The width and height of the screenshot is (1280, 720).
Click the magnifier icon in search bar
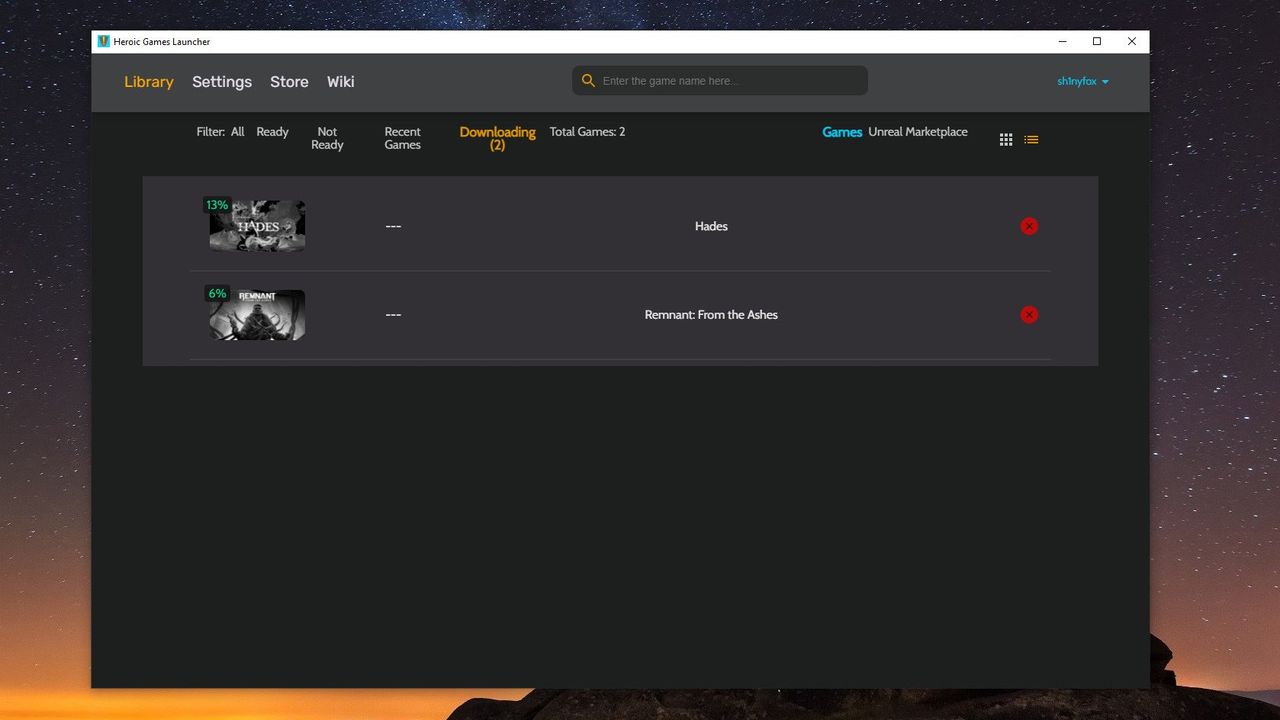588,81
